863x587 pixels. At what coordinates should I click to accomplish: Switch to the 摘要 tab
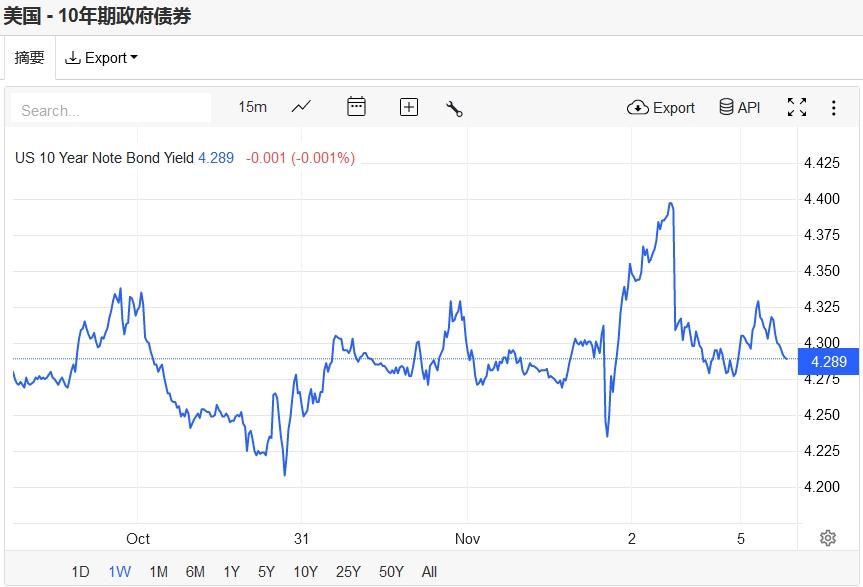[29, 58]
